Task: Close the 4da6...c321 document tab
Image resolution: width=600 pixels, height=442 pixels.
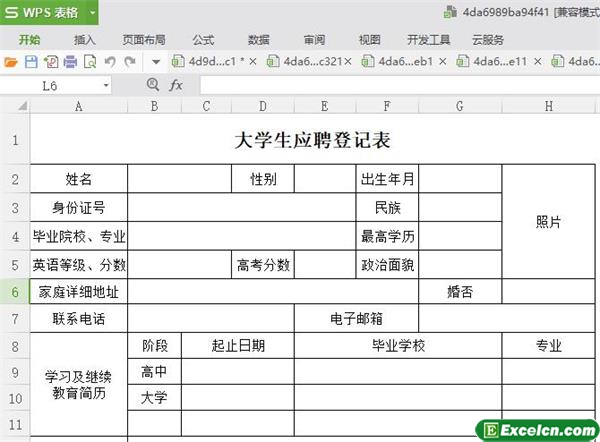Action: [x=348, y=62]
